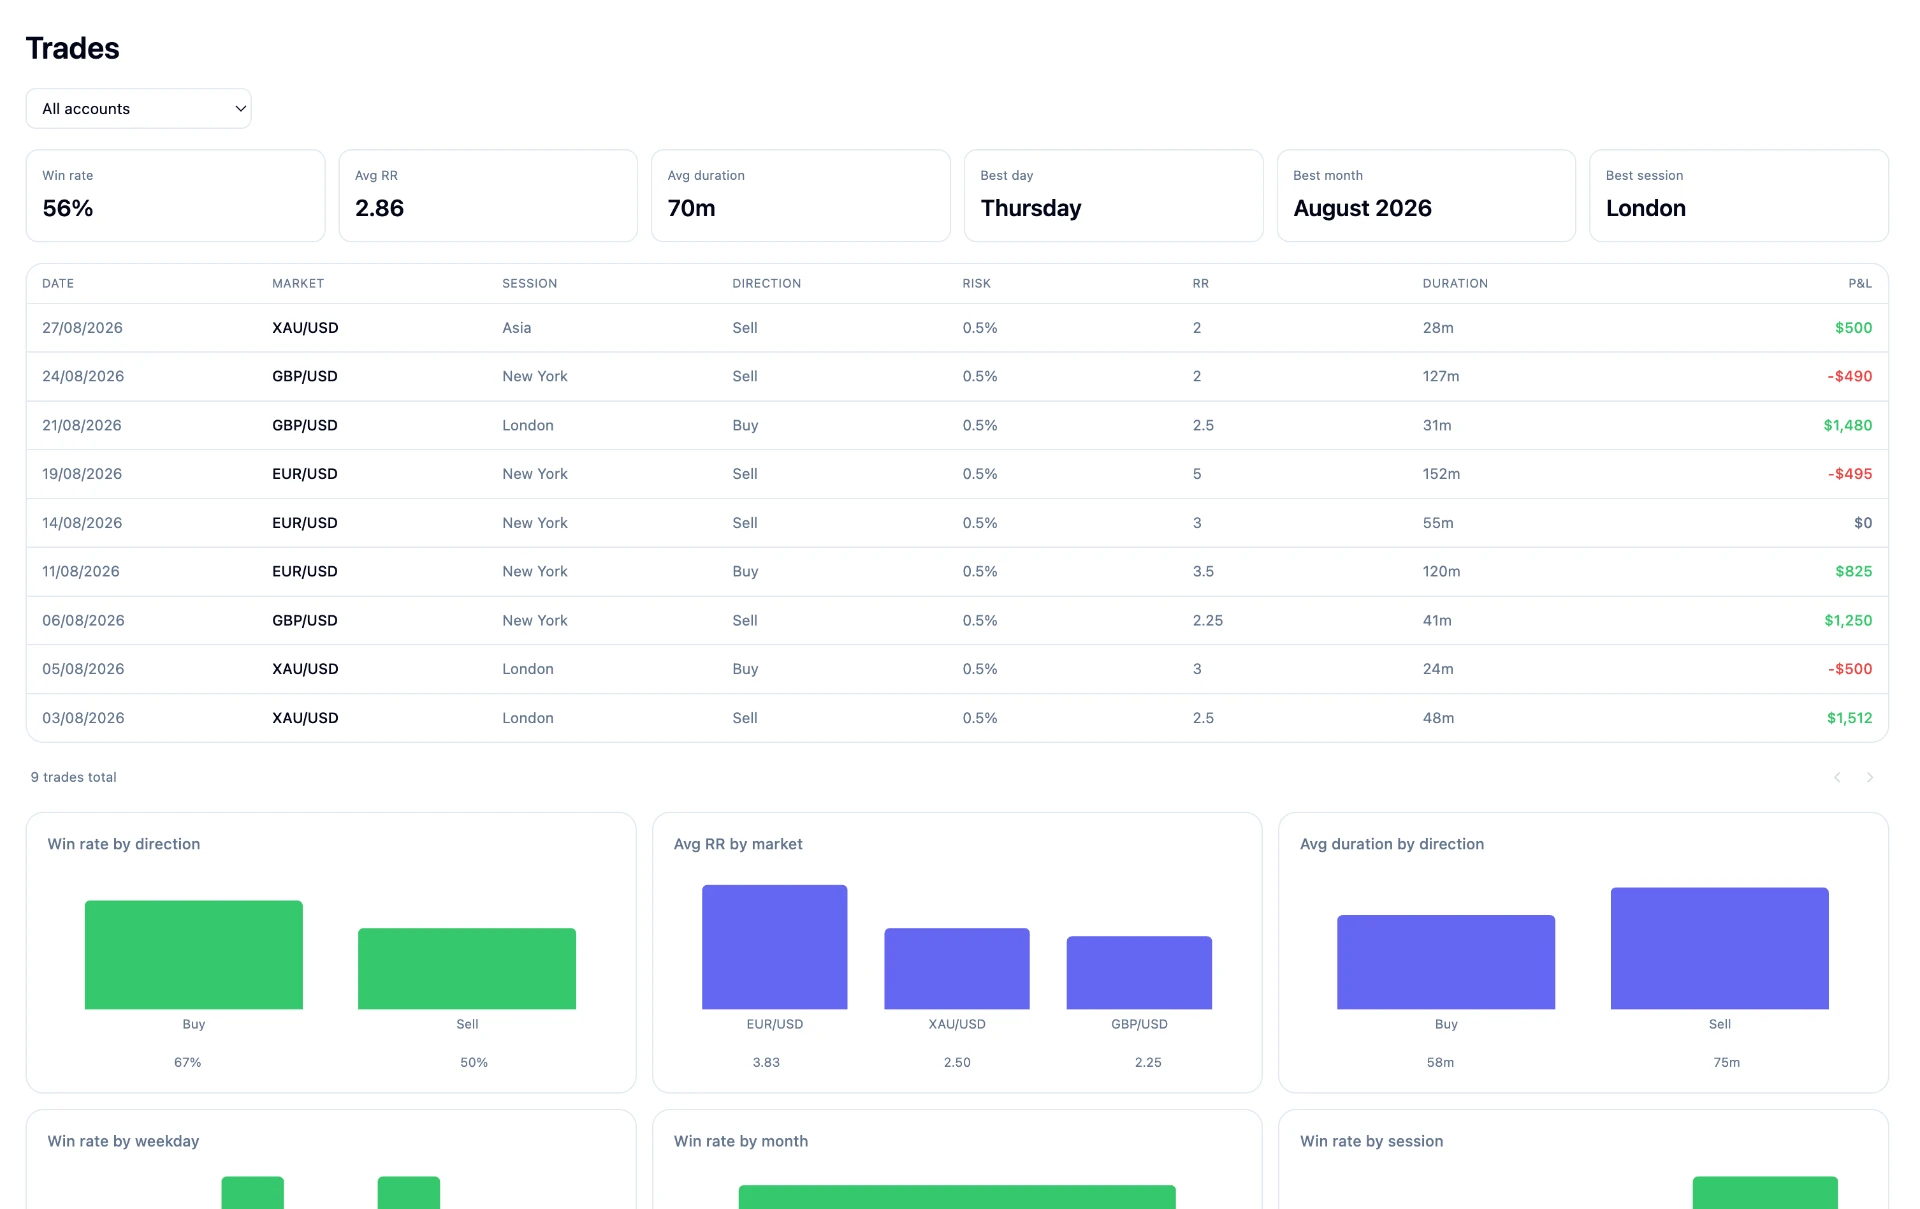Click the Asia session cell
Viewport: 1920px width, 1209px height.
517,328
